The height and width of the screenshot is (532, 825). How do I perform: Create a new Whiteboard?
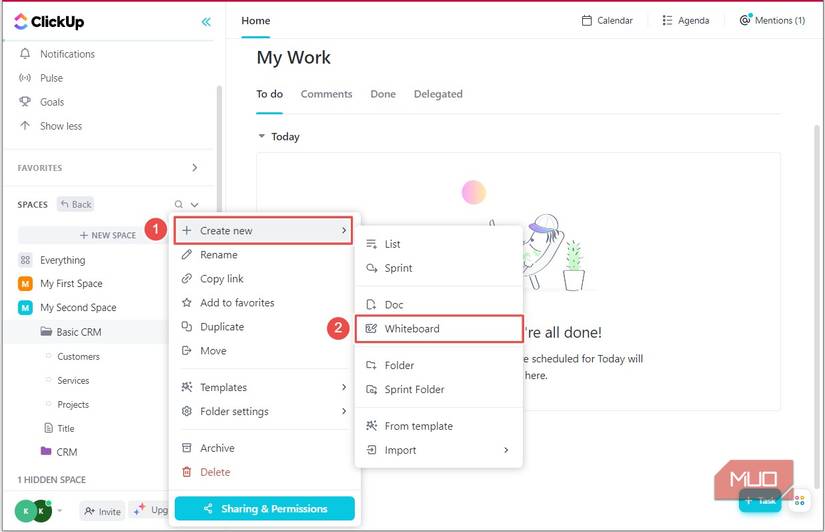439,329
